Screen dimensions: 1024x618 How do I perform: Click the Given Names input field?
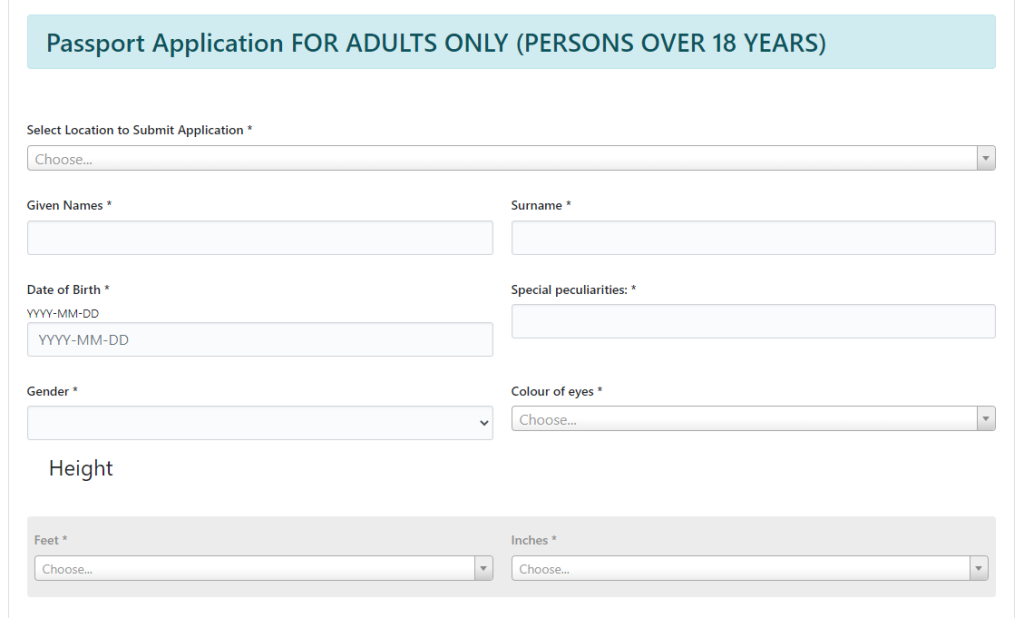click(259, 237)
